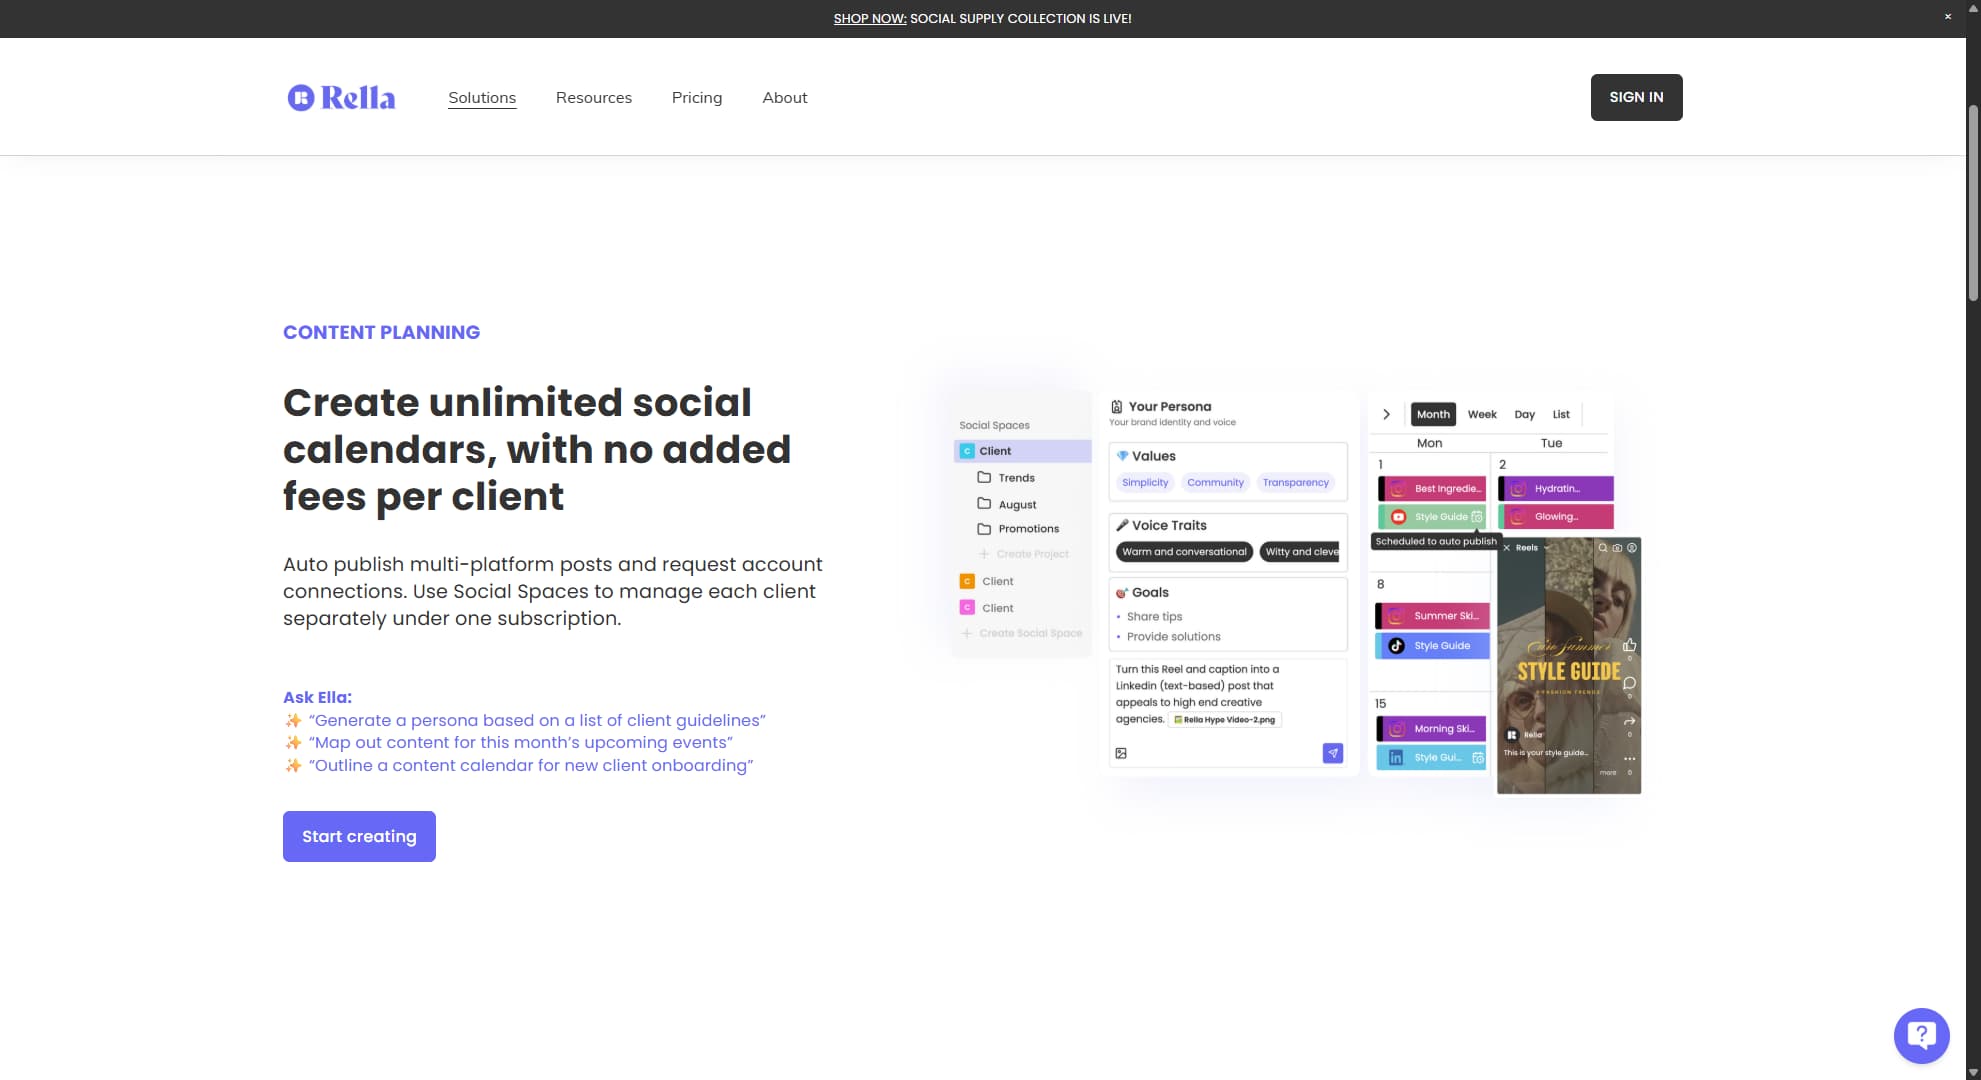The image size is (1981, 1080).
Task: Open the help chat bubble
Action: pyautogui.click(x=1921, y=1036)
